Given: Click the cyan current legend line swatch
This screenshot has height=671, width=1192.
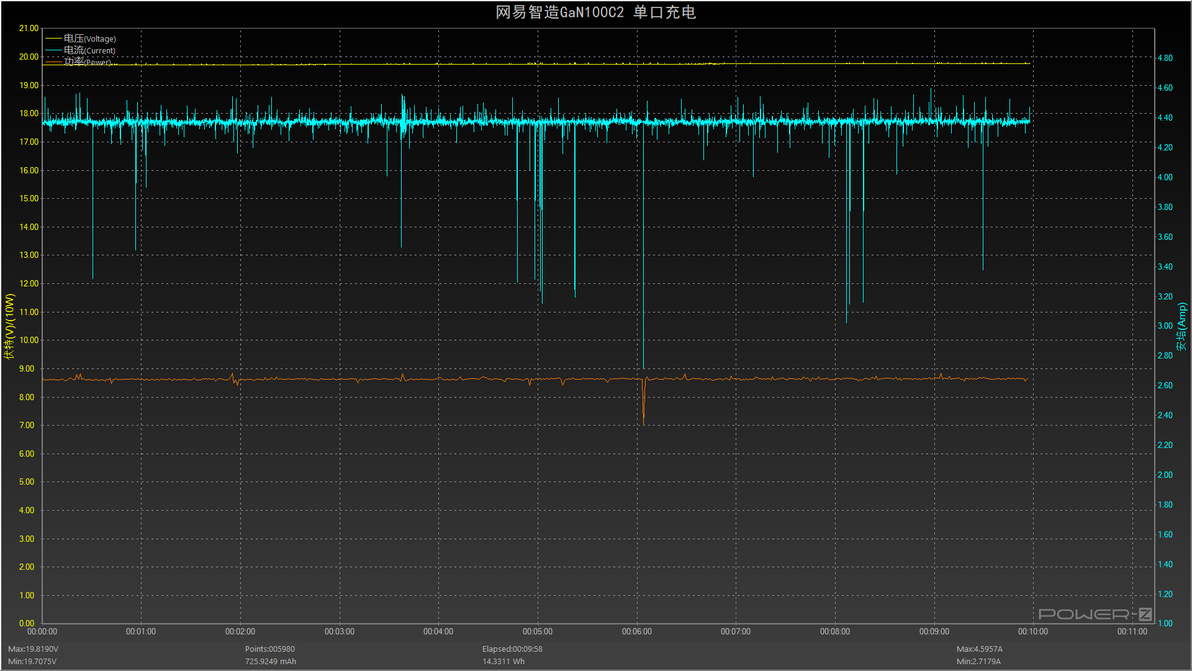Looking at the screenshot, I should [53, 50].
